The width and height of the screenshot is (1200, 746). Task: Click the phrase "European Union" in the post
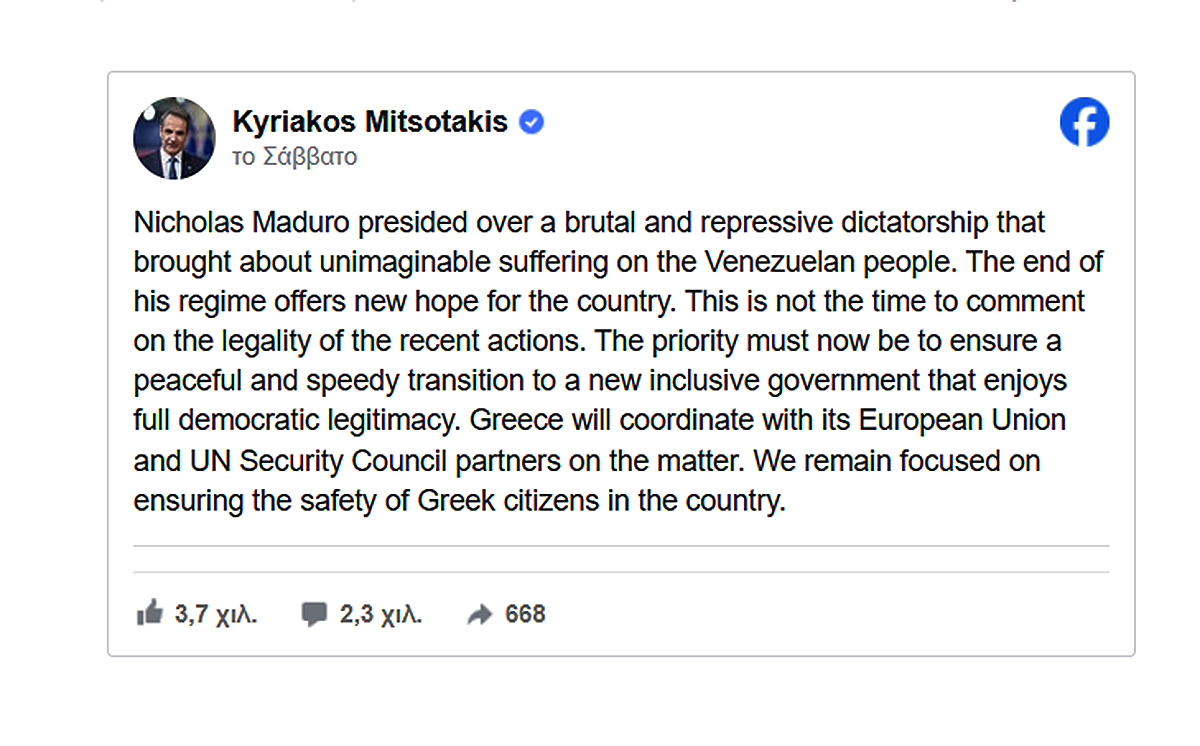(962, 420)
